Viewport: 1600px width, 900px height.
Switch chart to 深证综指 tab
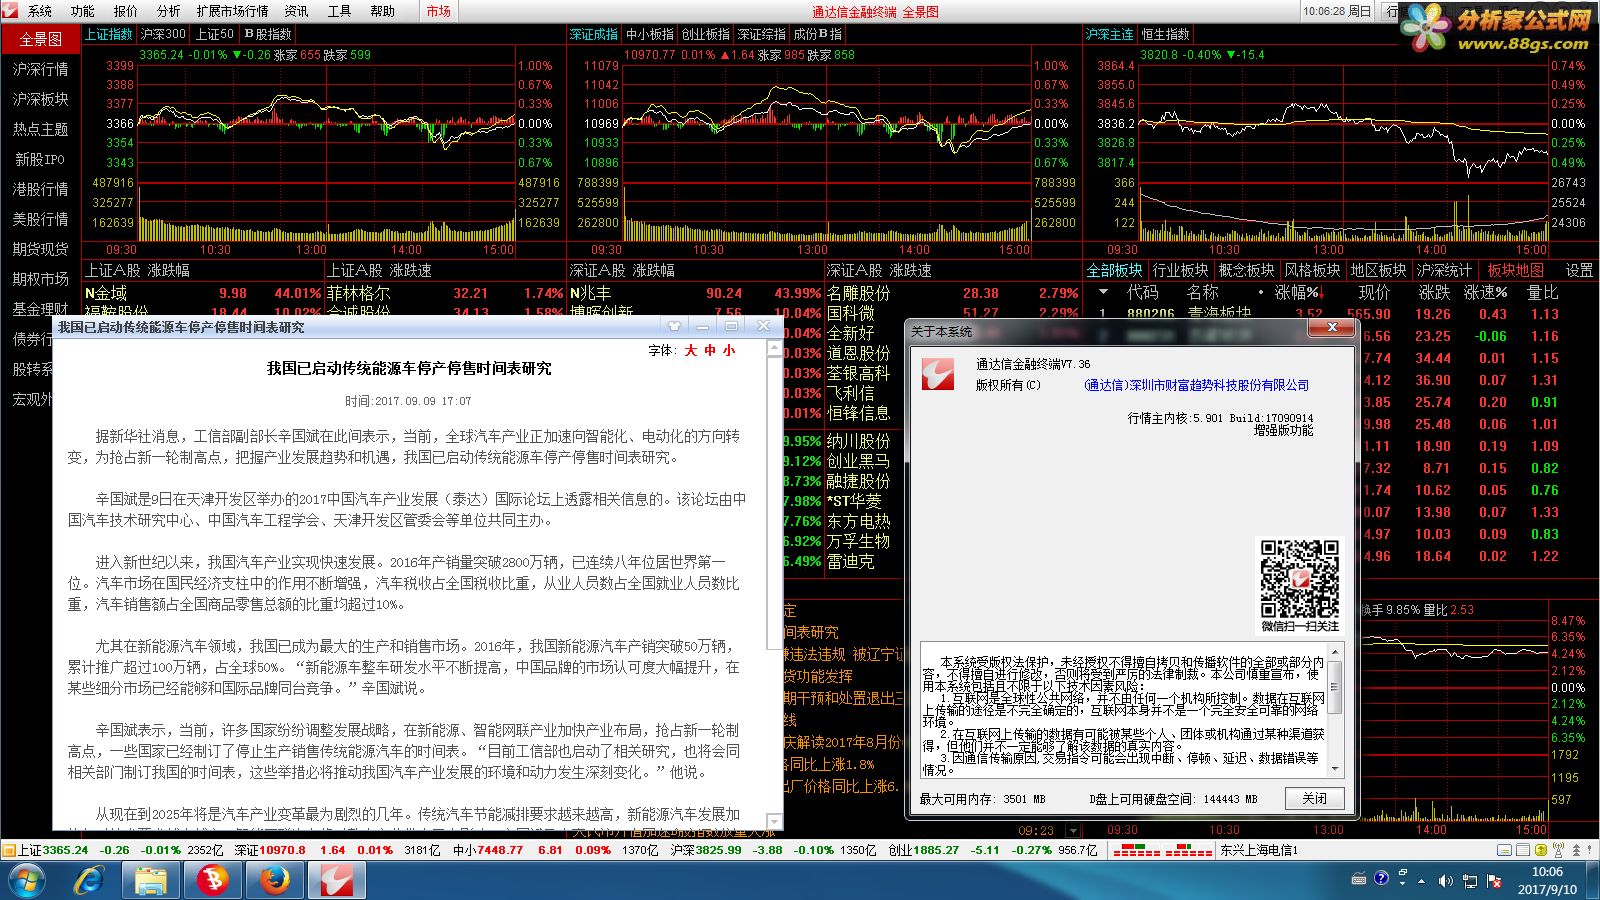[x=762, y=34]
